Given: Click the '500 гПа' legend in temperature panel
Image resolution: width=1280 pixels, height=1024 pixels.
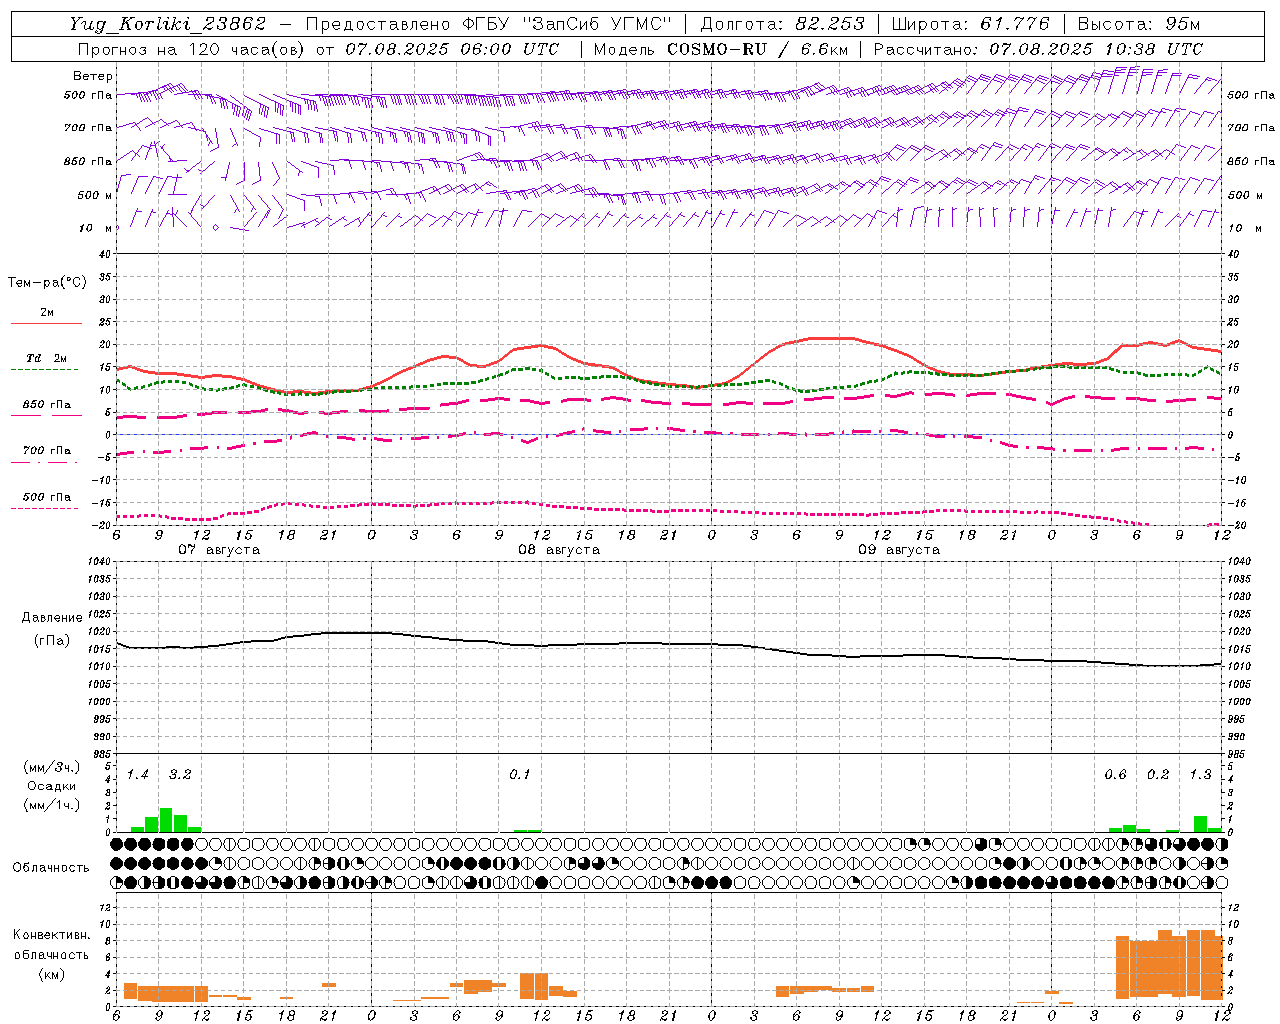Looking at the screenshot, I should pyautogui.click(x=47, y=497).
